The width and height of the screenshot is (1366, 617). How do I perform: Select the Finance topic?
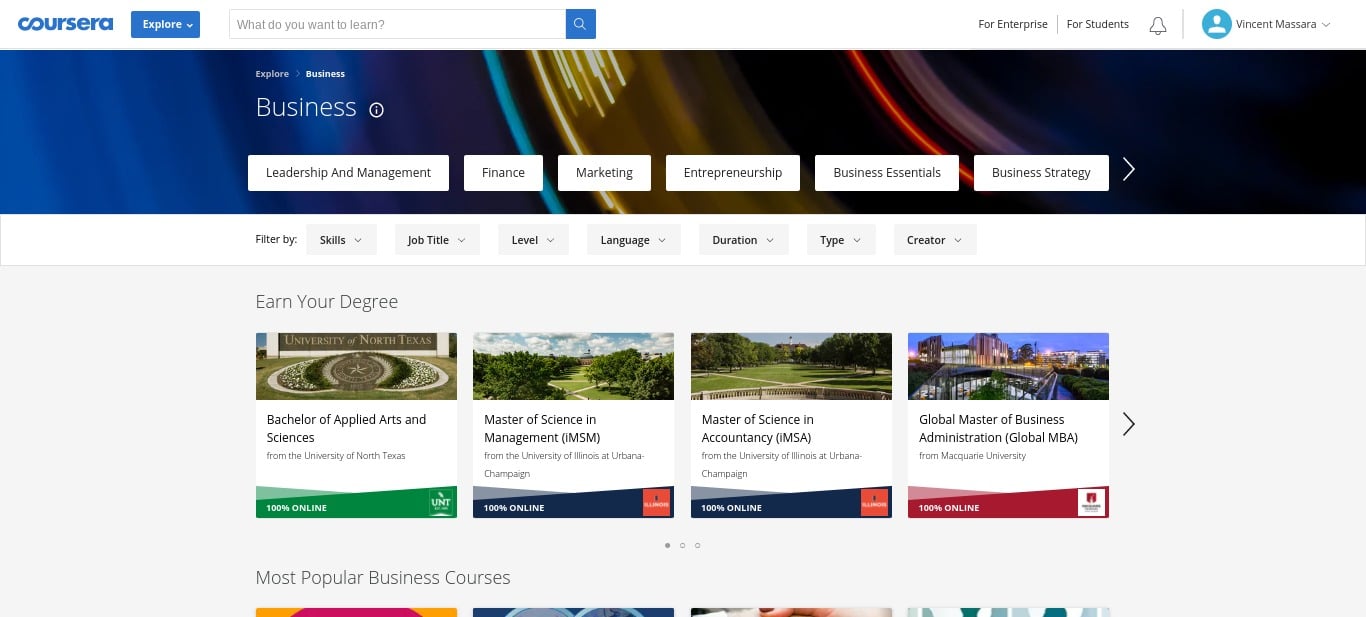click(503, 172)
